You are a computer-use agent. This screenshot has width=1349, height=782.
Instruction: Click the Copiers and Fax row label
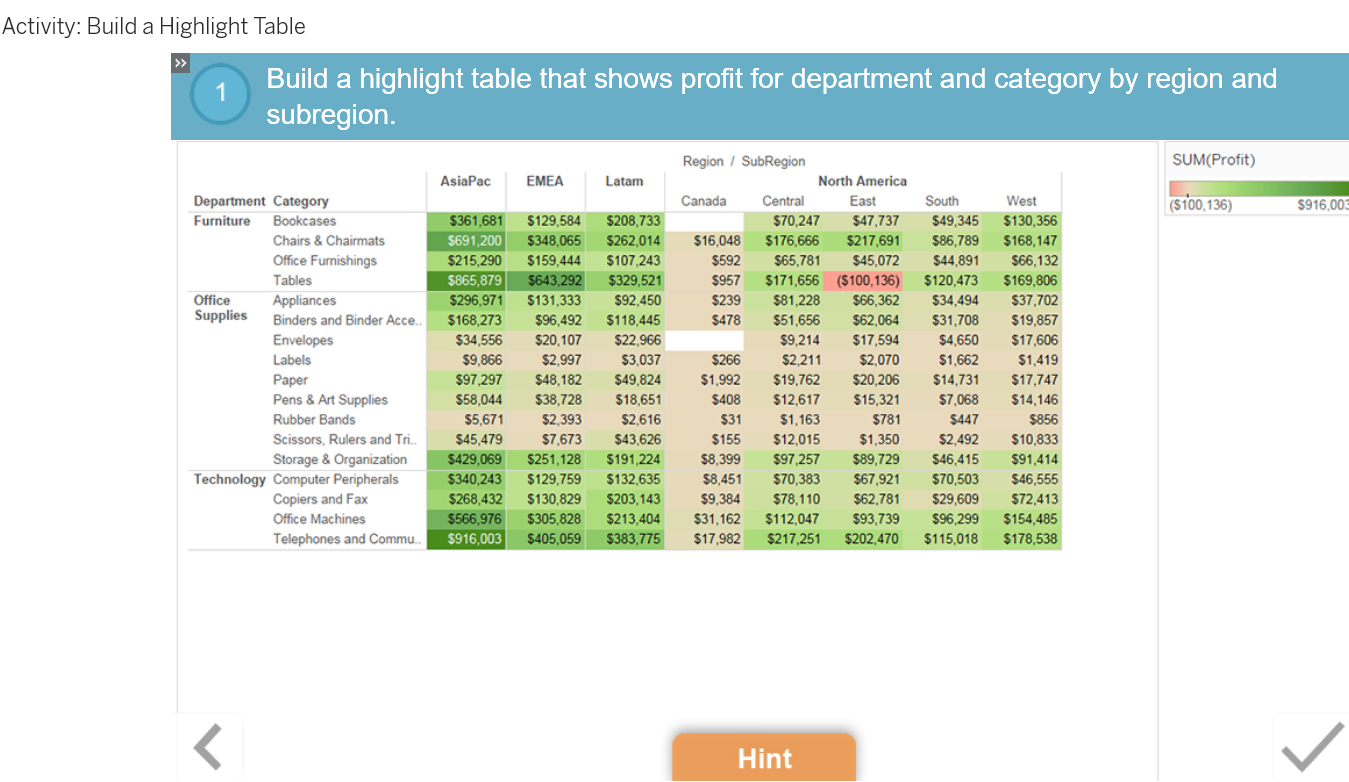click(x=320, y=499)
